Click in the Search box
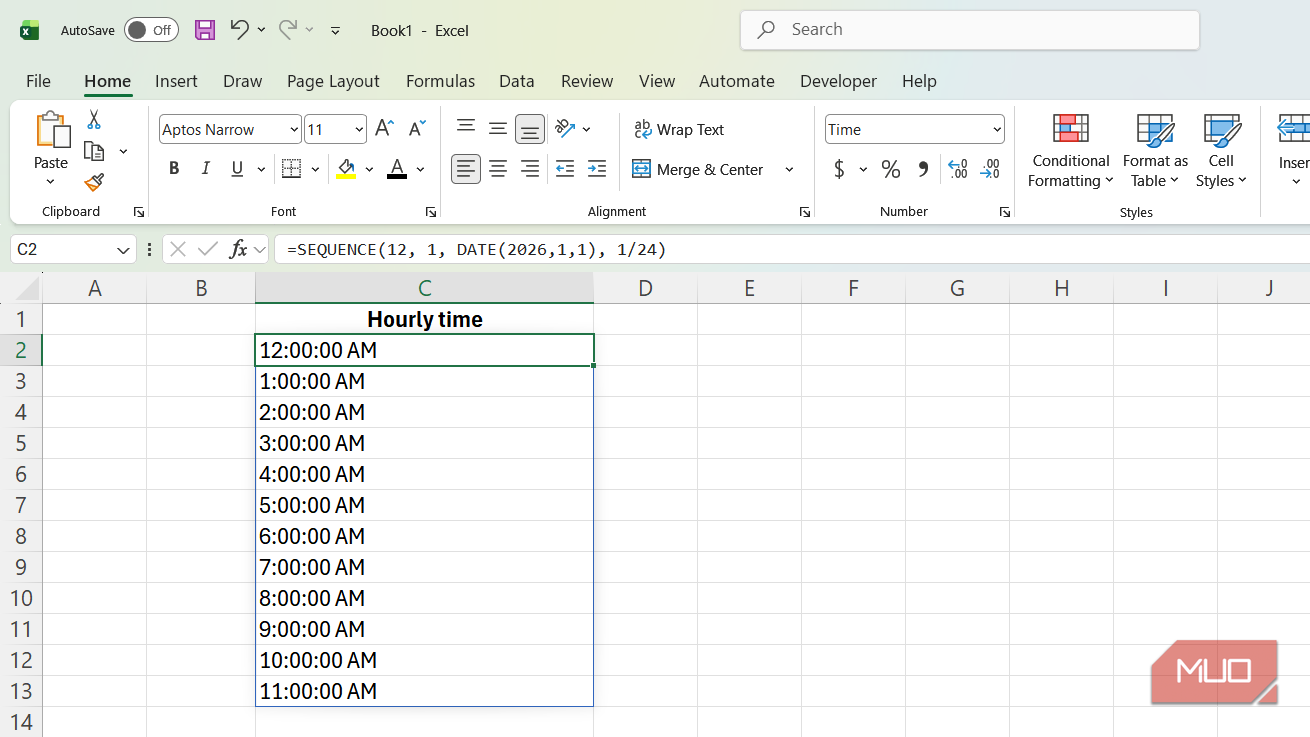 (x=970, y=30)
